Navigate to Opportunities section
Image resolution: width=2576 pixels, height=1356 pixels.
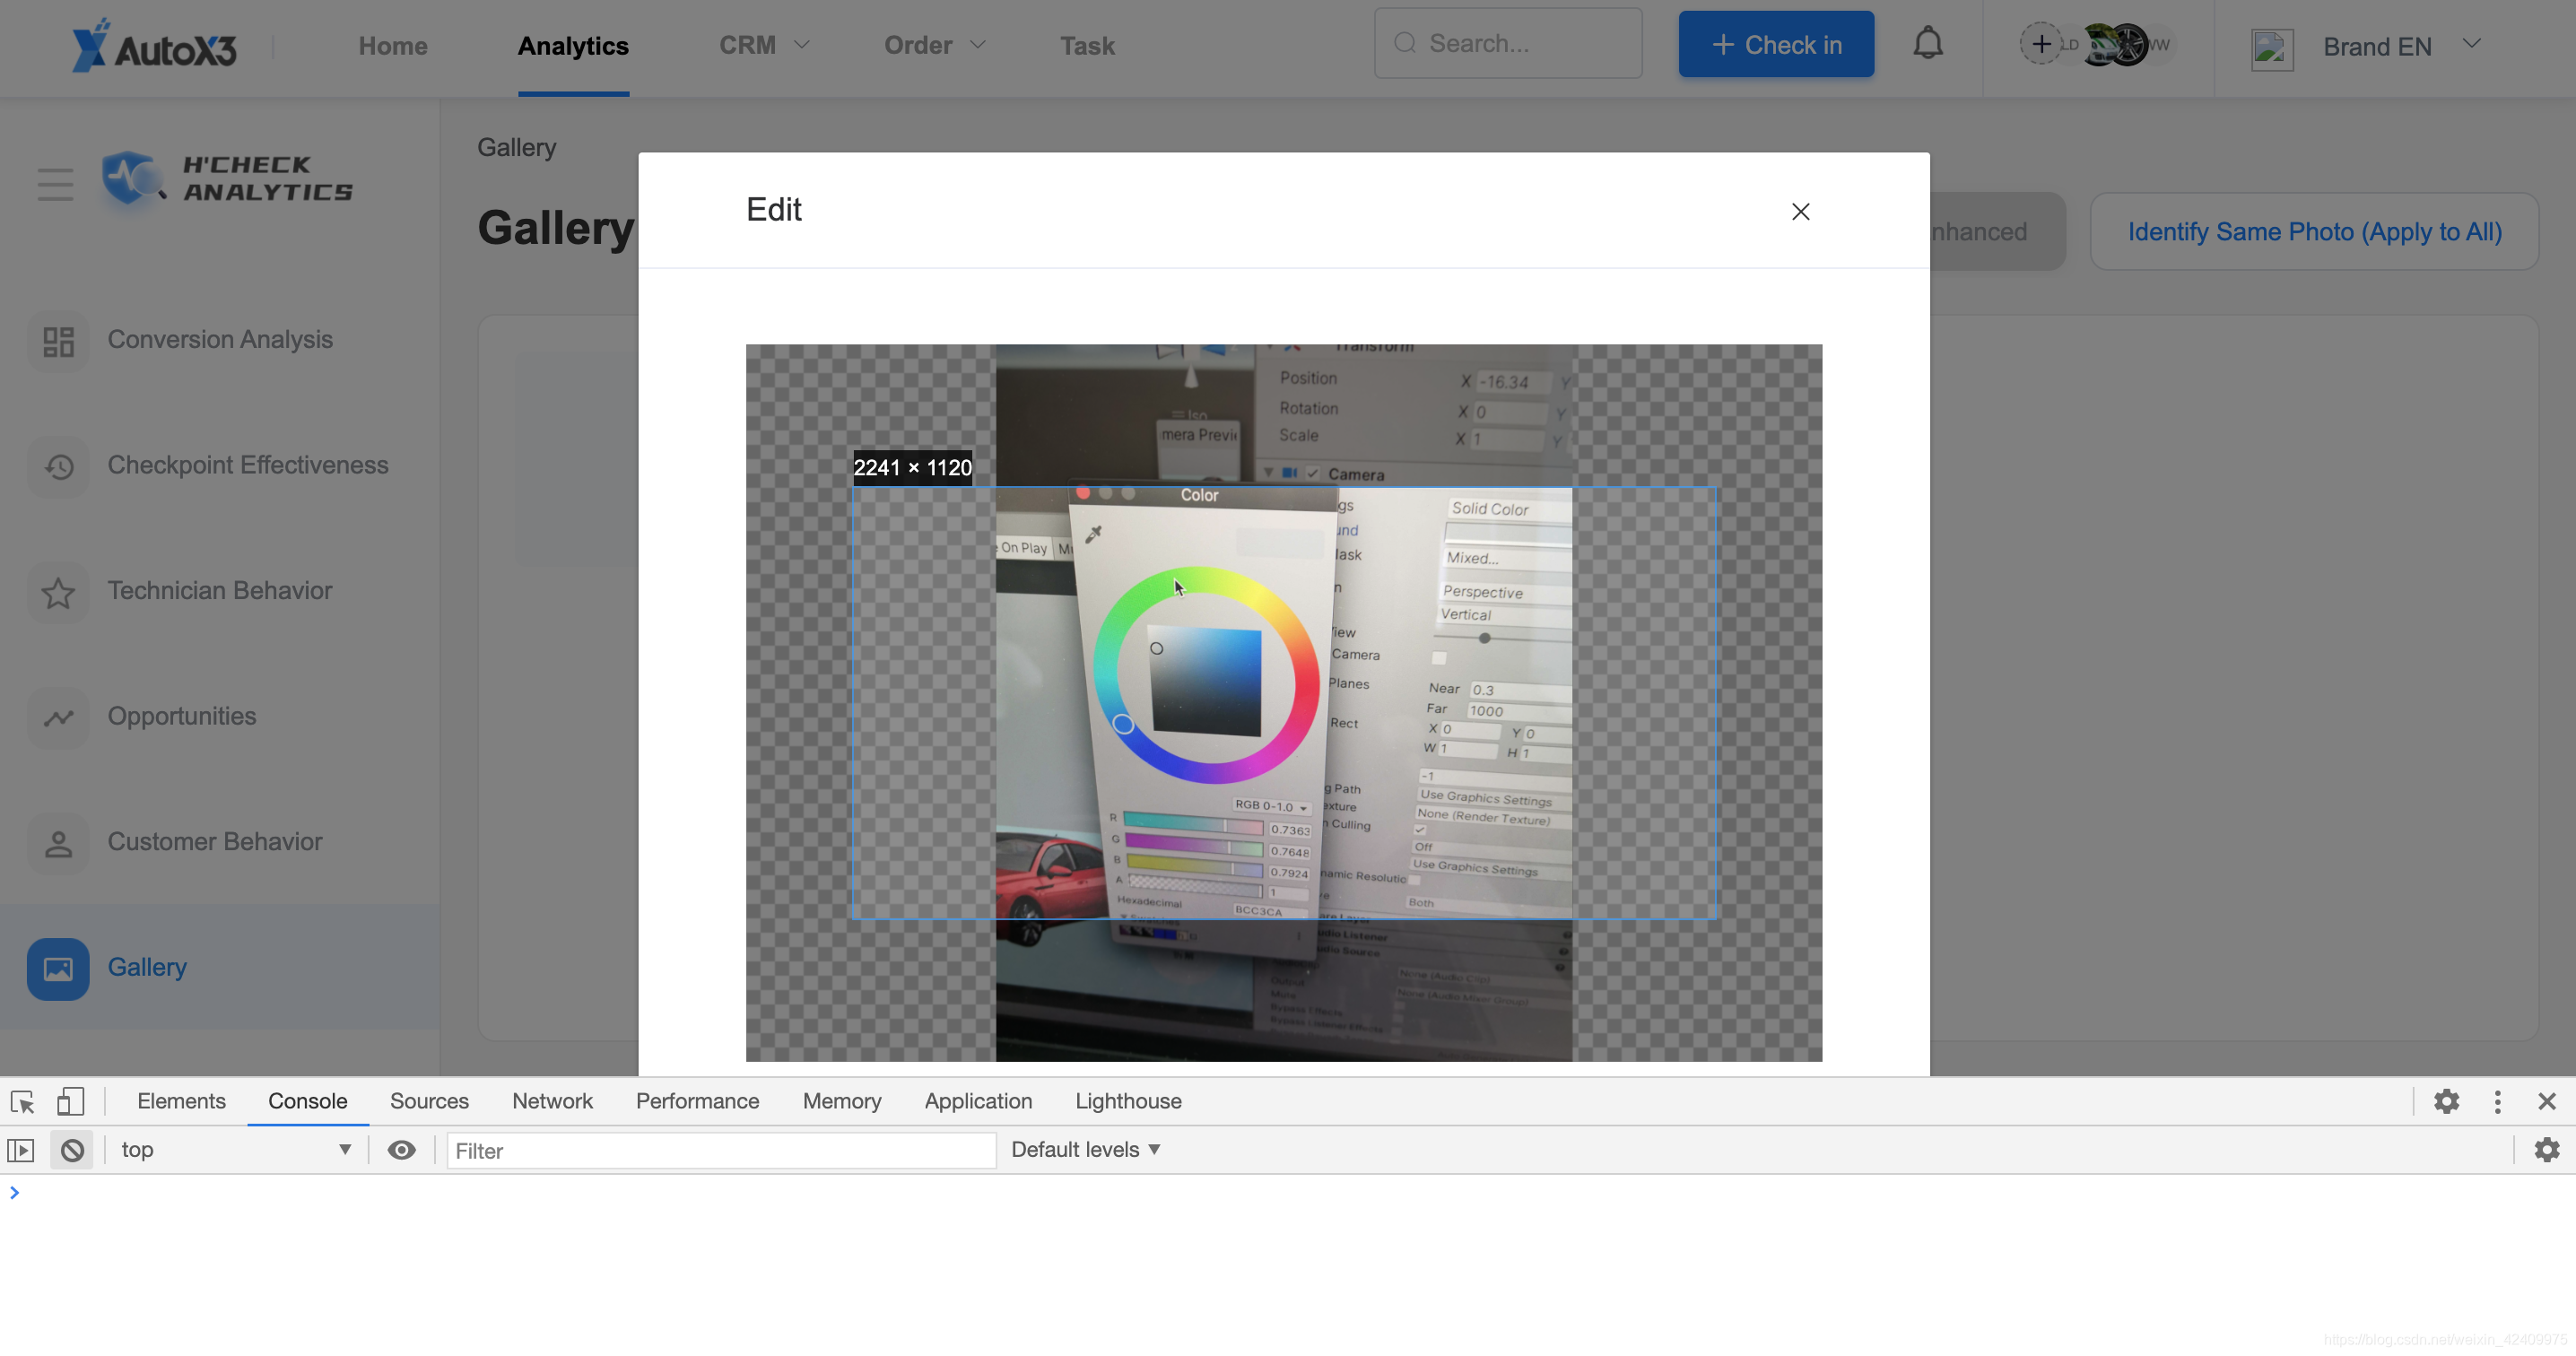pos(182,714)
